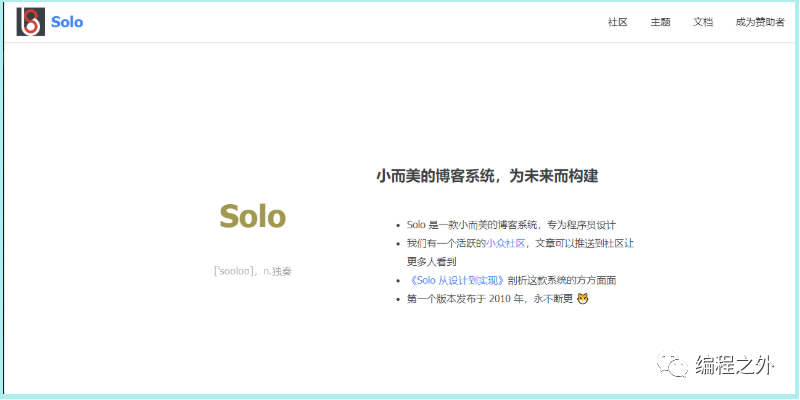Open the 《Solo 从设计到实现》 link
Screen dimensions: 800x400
pyautogui.click(x=457, y=280)
